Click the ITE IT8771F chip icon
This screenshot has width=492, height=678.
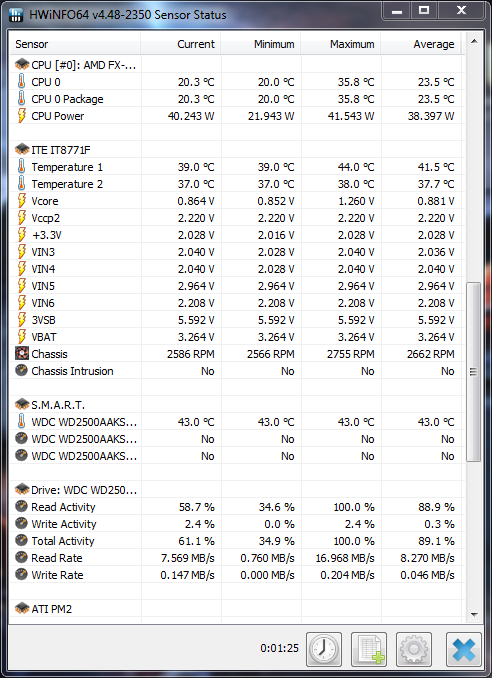22,150
